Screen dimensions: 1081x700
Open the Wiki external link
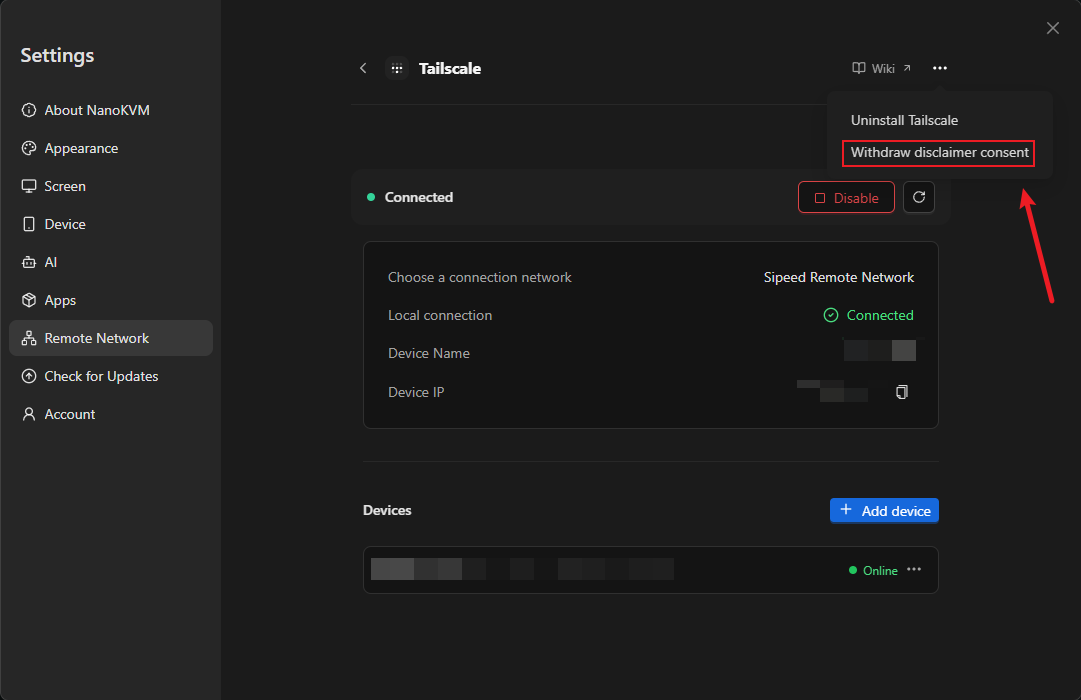click(x=882, y=68)
